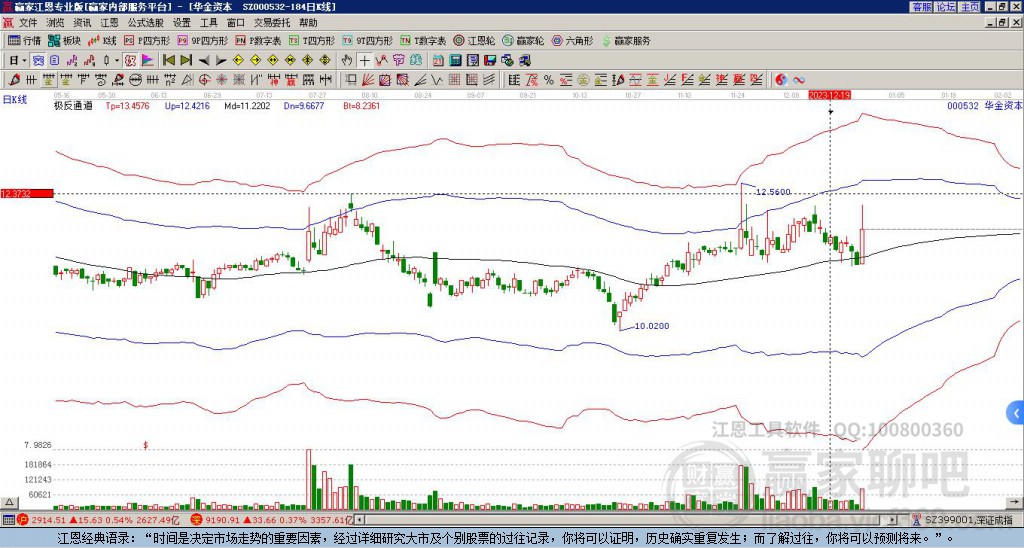Open the T数字表 tool

pos(423,40)
